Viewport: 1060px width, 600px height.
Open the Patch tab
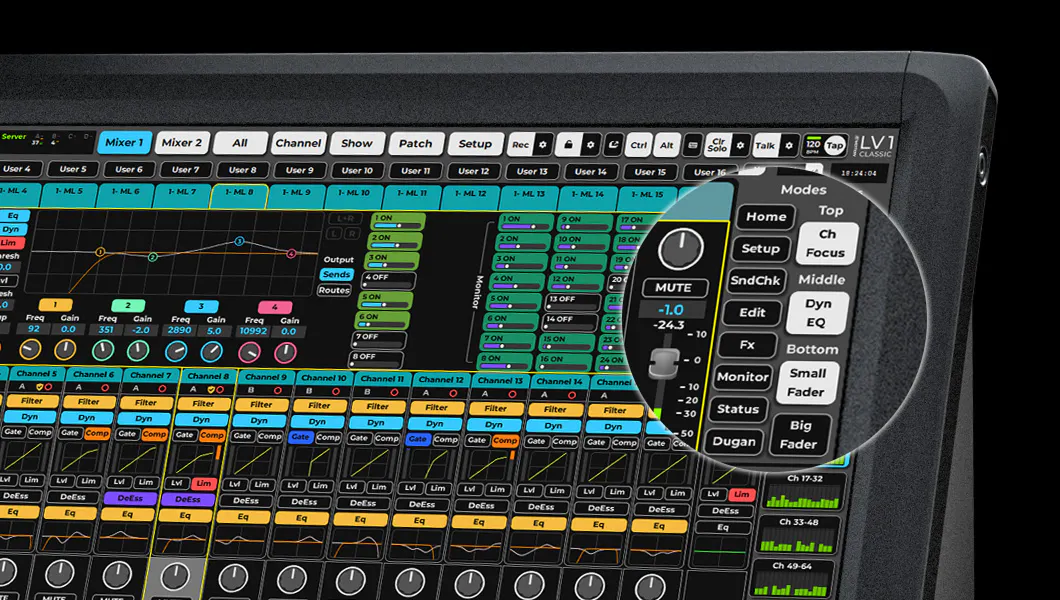click(416, 144)
